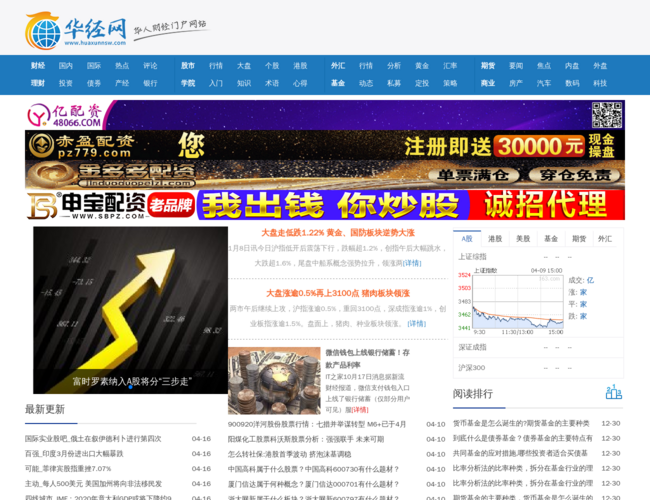The height and width of the screenshot is (500, 650).
Task: Open 银行 link in navigation bar
Action: click(x=150, y=83)
